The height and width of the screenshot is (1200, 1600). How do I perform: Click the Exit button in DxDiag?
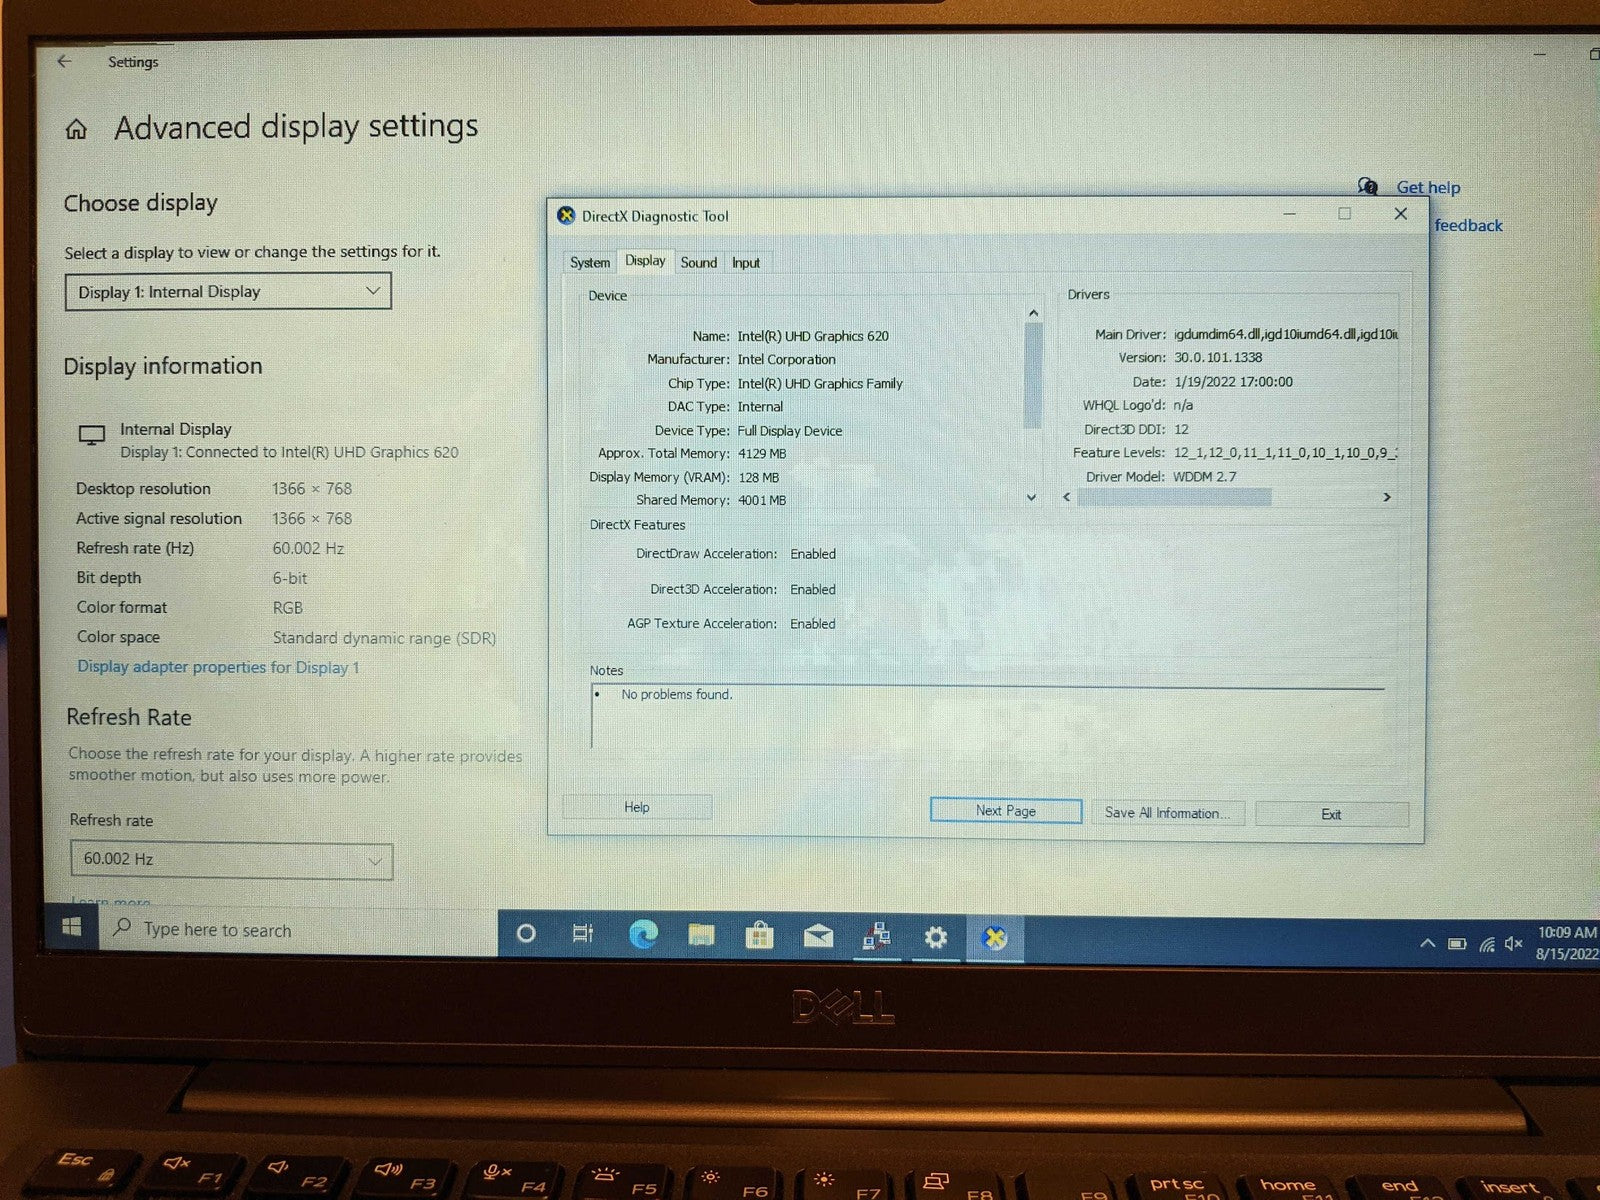(1331, 814)
